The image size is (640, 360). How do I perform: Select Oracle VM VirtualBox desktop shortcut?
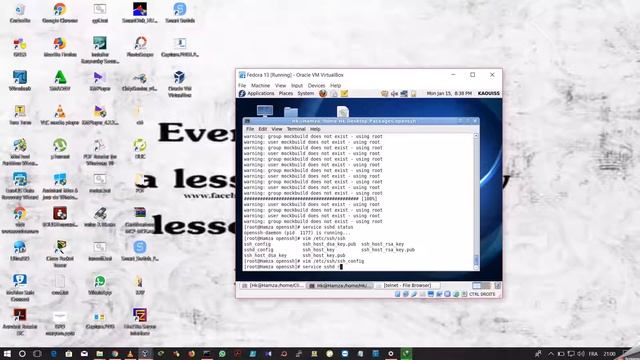click(x=180, y=84)
